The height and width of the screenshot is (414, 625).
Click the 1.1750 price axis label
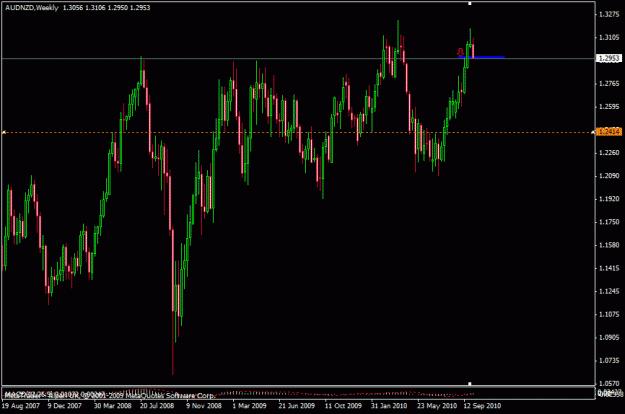click(609, 222)
